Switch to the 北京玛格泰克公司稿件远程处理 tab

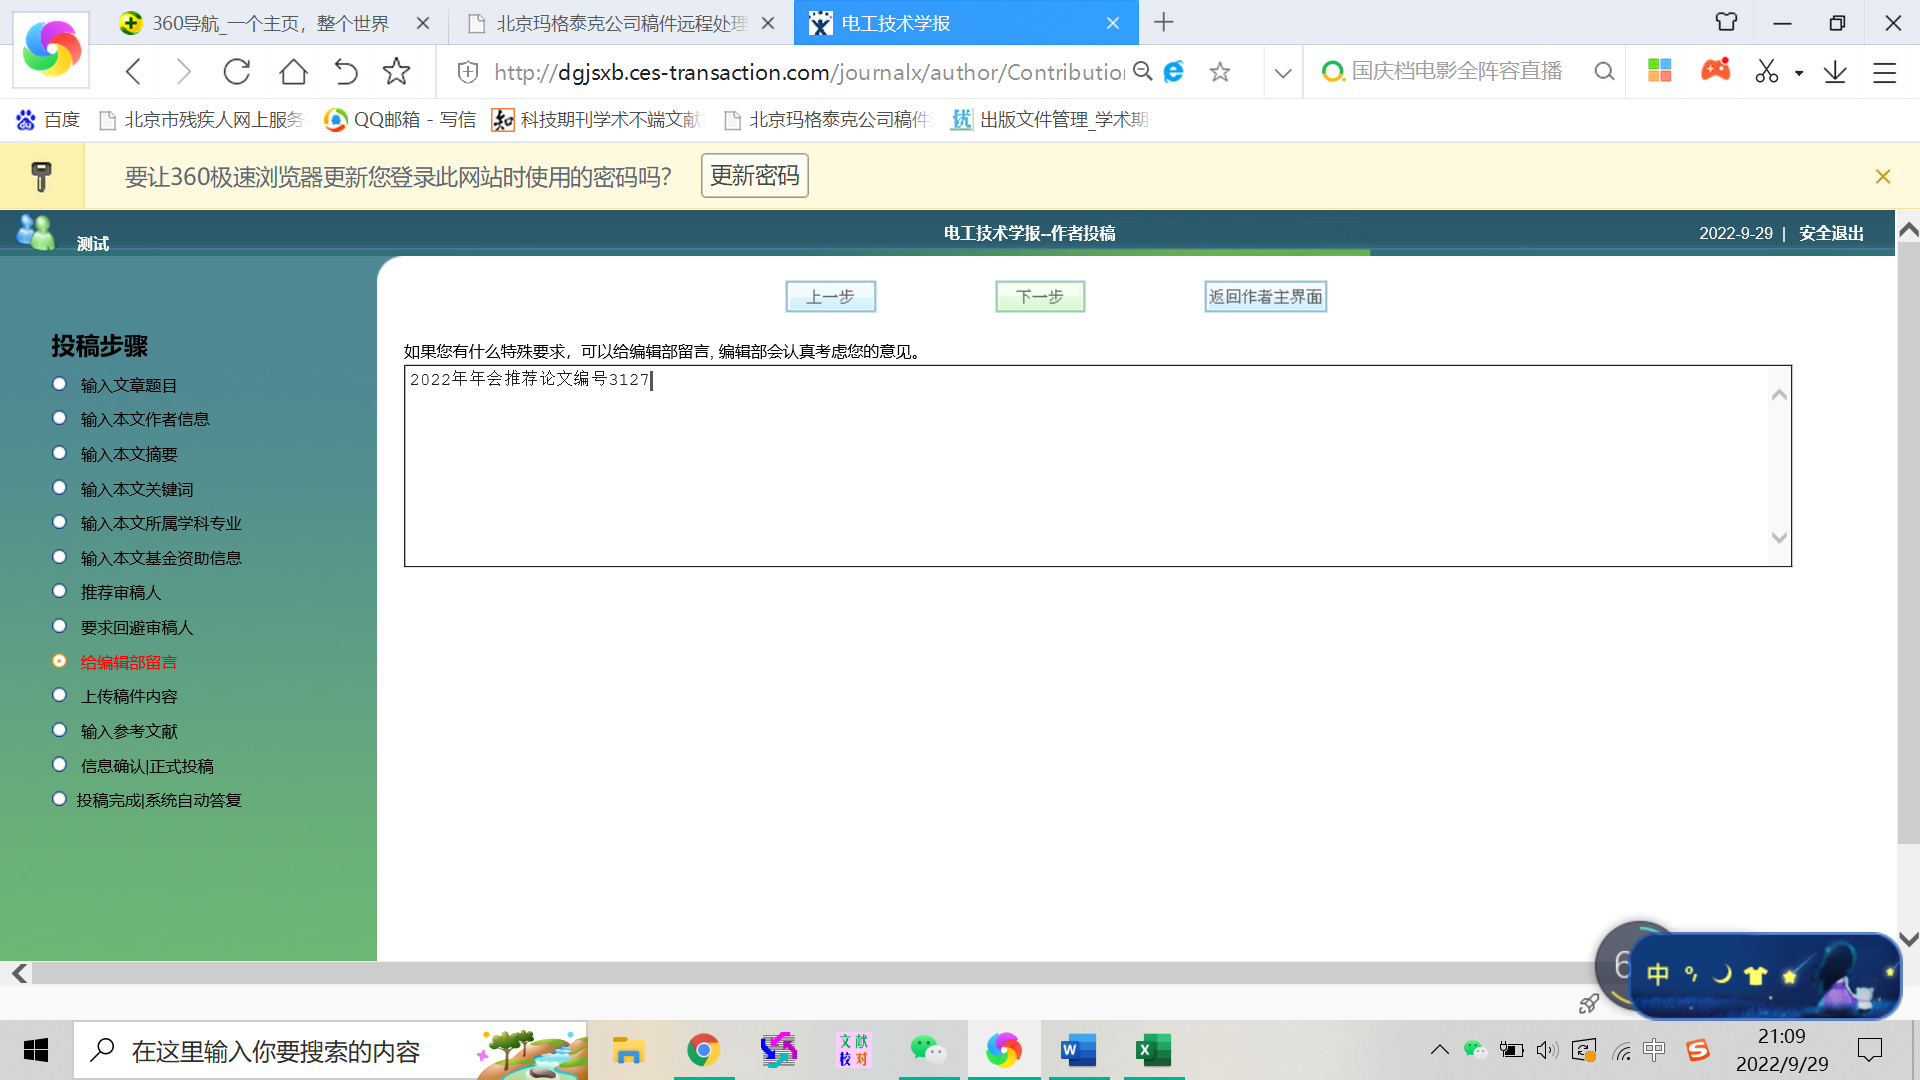[x=620, y=23]
